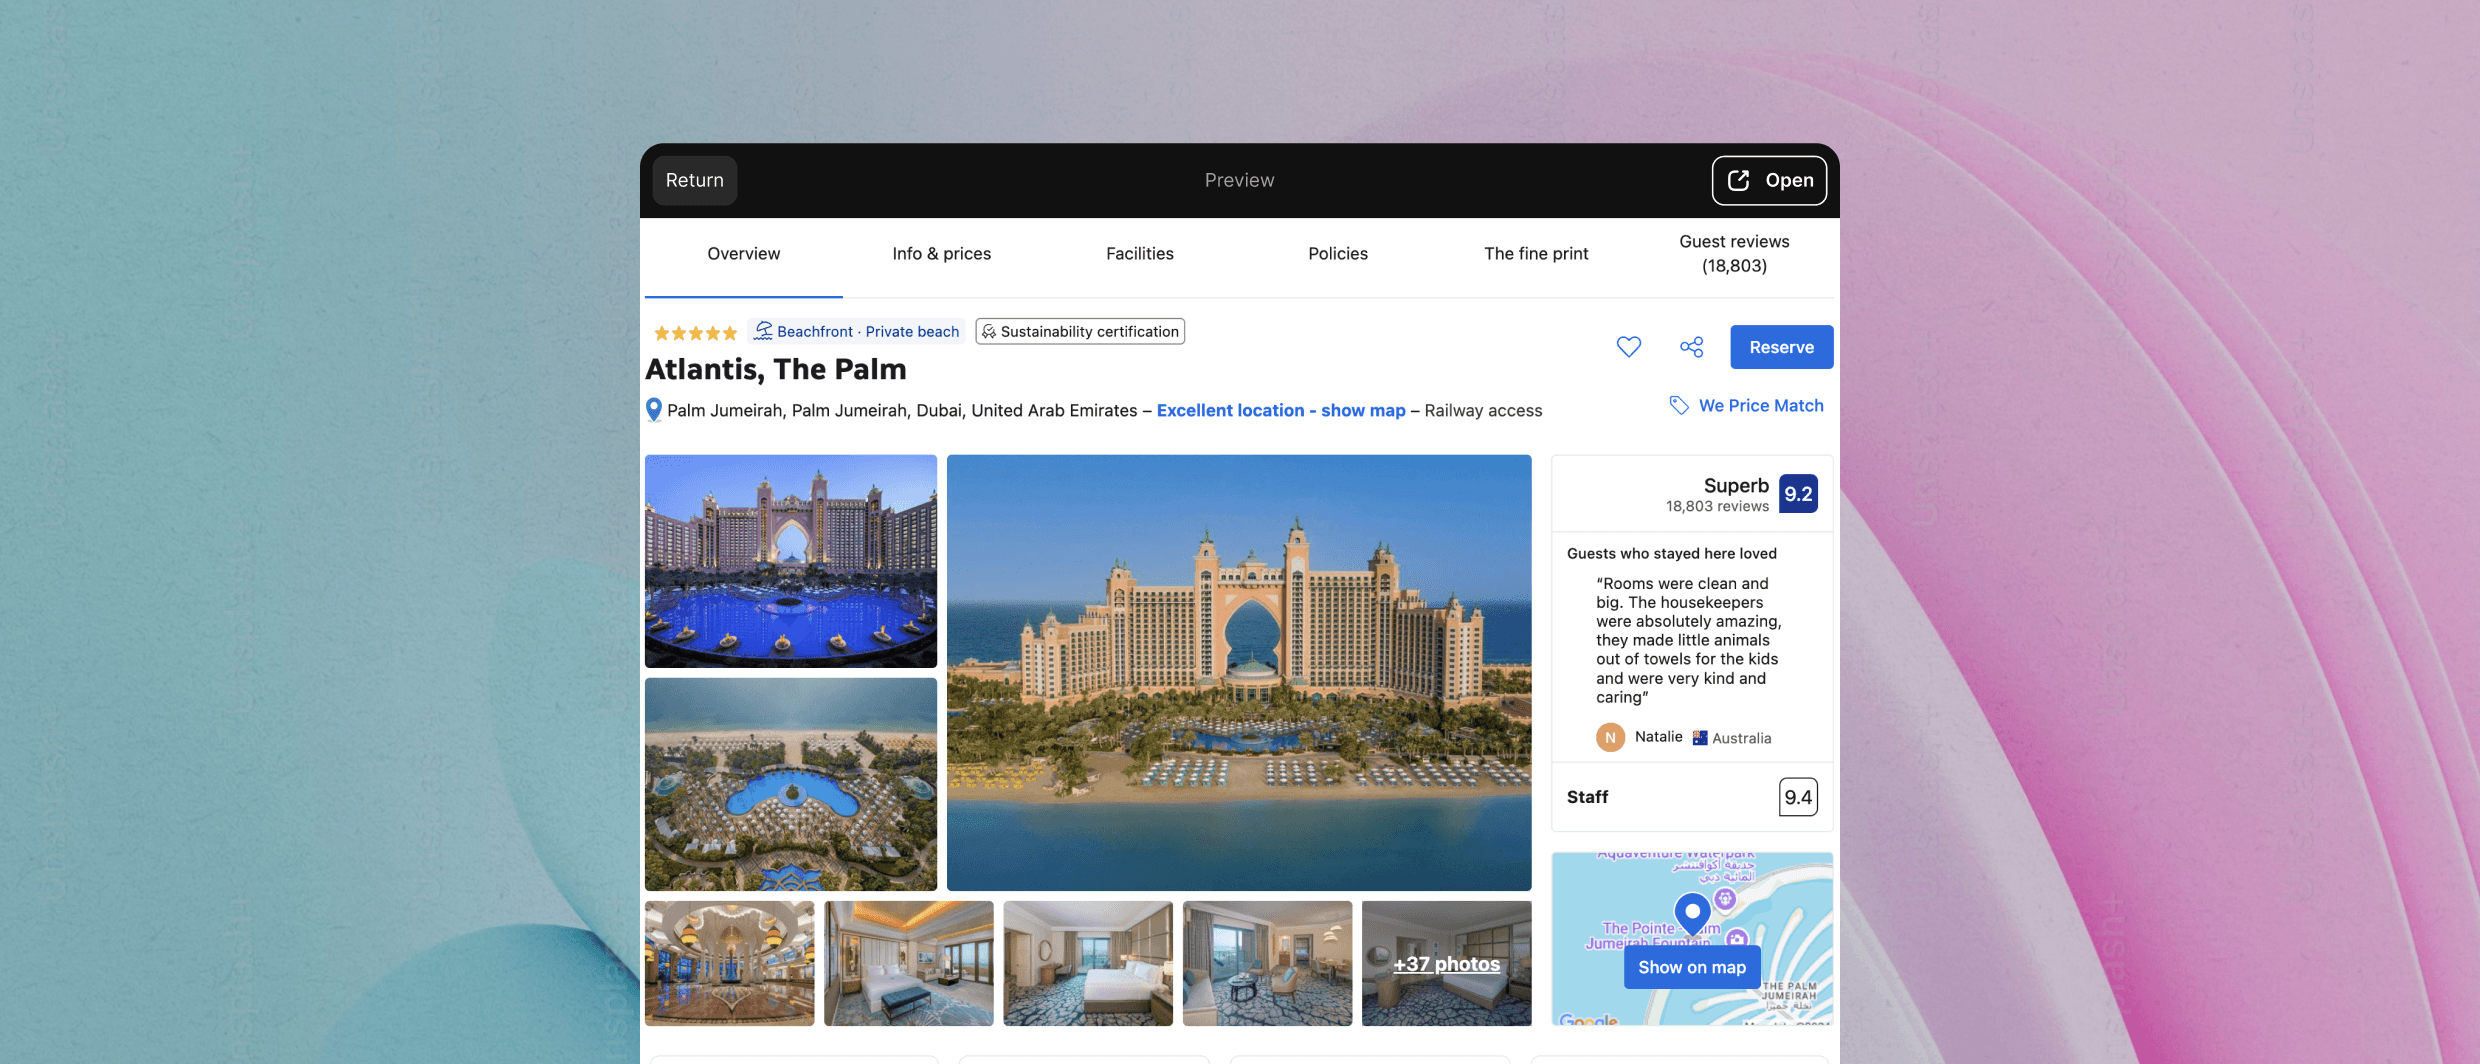
Task: Click the Reserve button
Action: [1782, 347]
